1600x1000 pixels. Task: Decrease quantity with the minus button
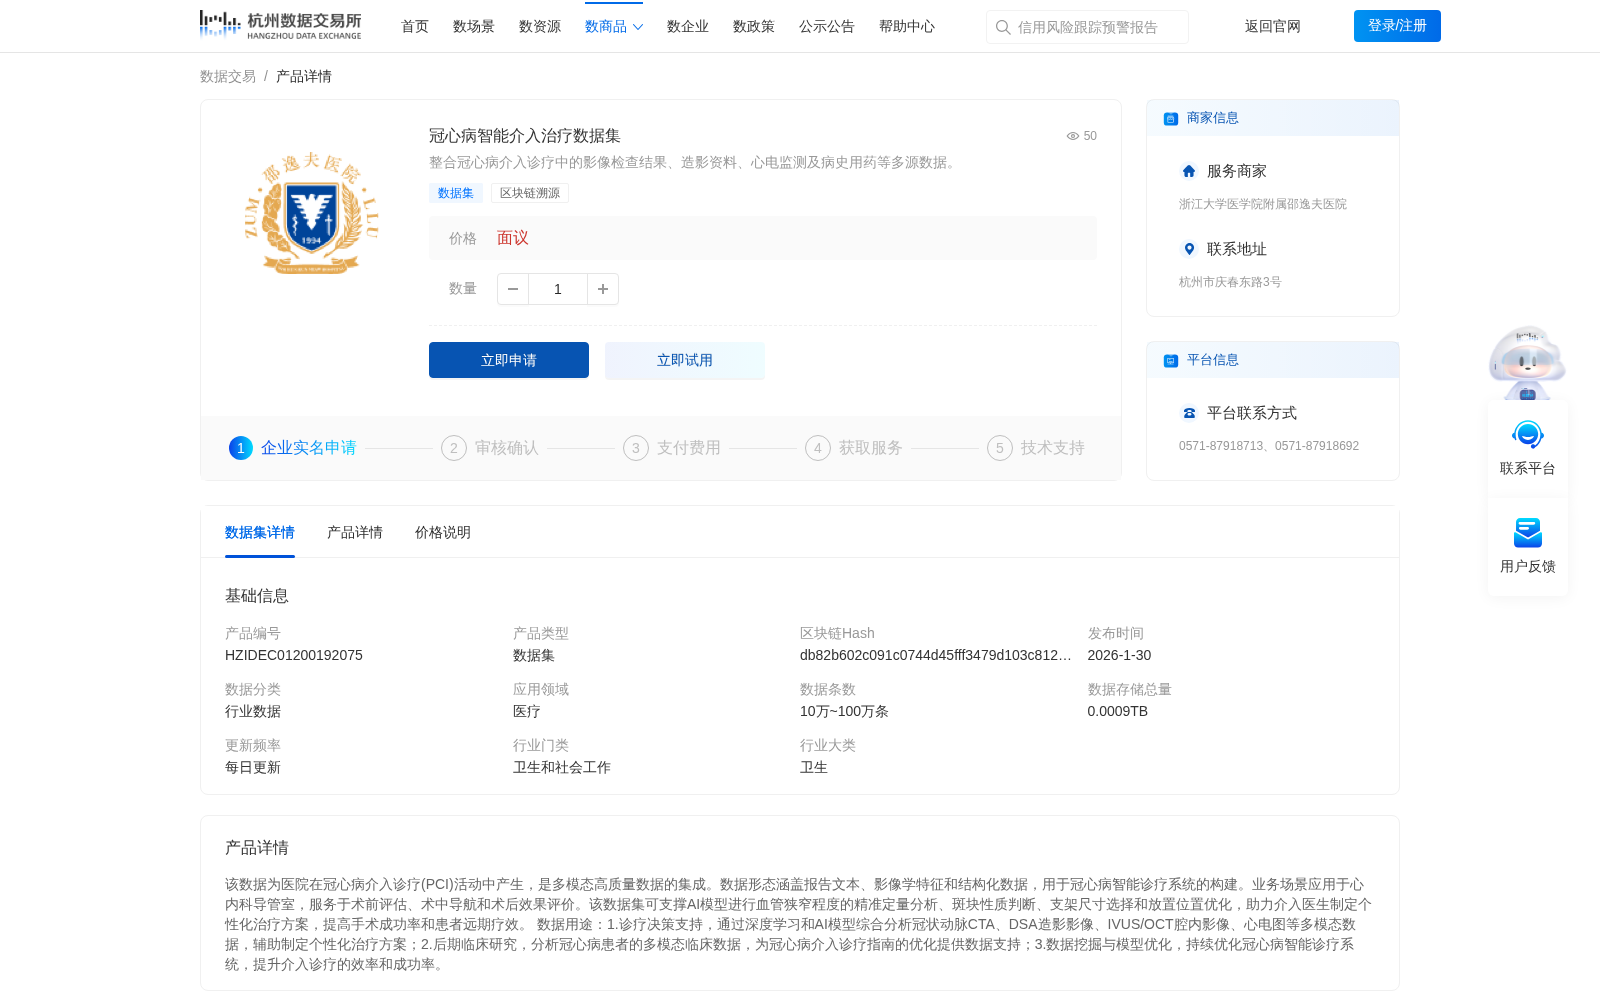[x=513, y=289]
